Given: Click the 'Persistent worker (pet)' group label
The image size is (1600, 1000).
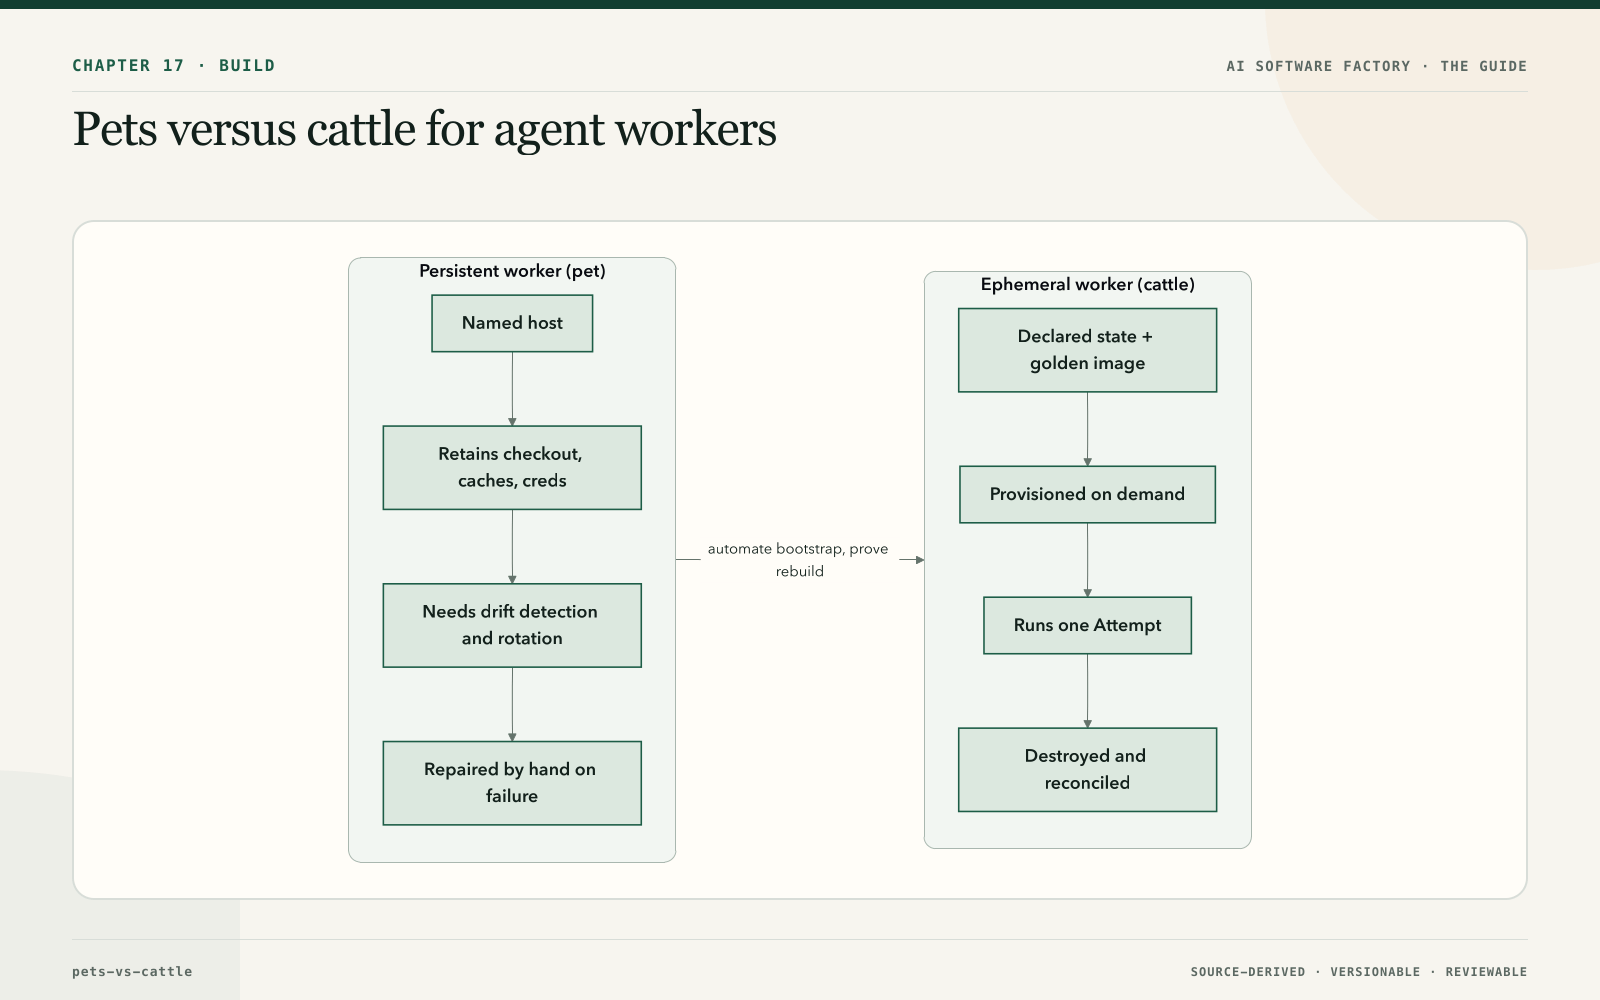Looking at the screenshot, I should pos(512,271).
